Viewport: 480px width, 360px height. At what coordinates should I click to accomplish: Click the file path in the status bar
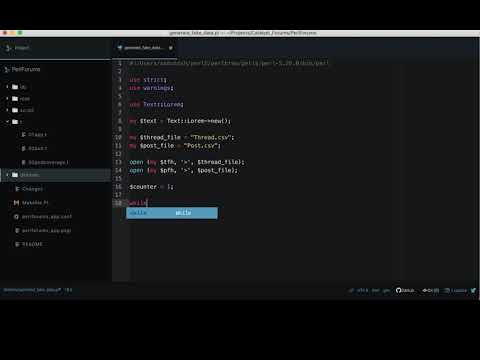tap(32, 290)
